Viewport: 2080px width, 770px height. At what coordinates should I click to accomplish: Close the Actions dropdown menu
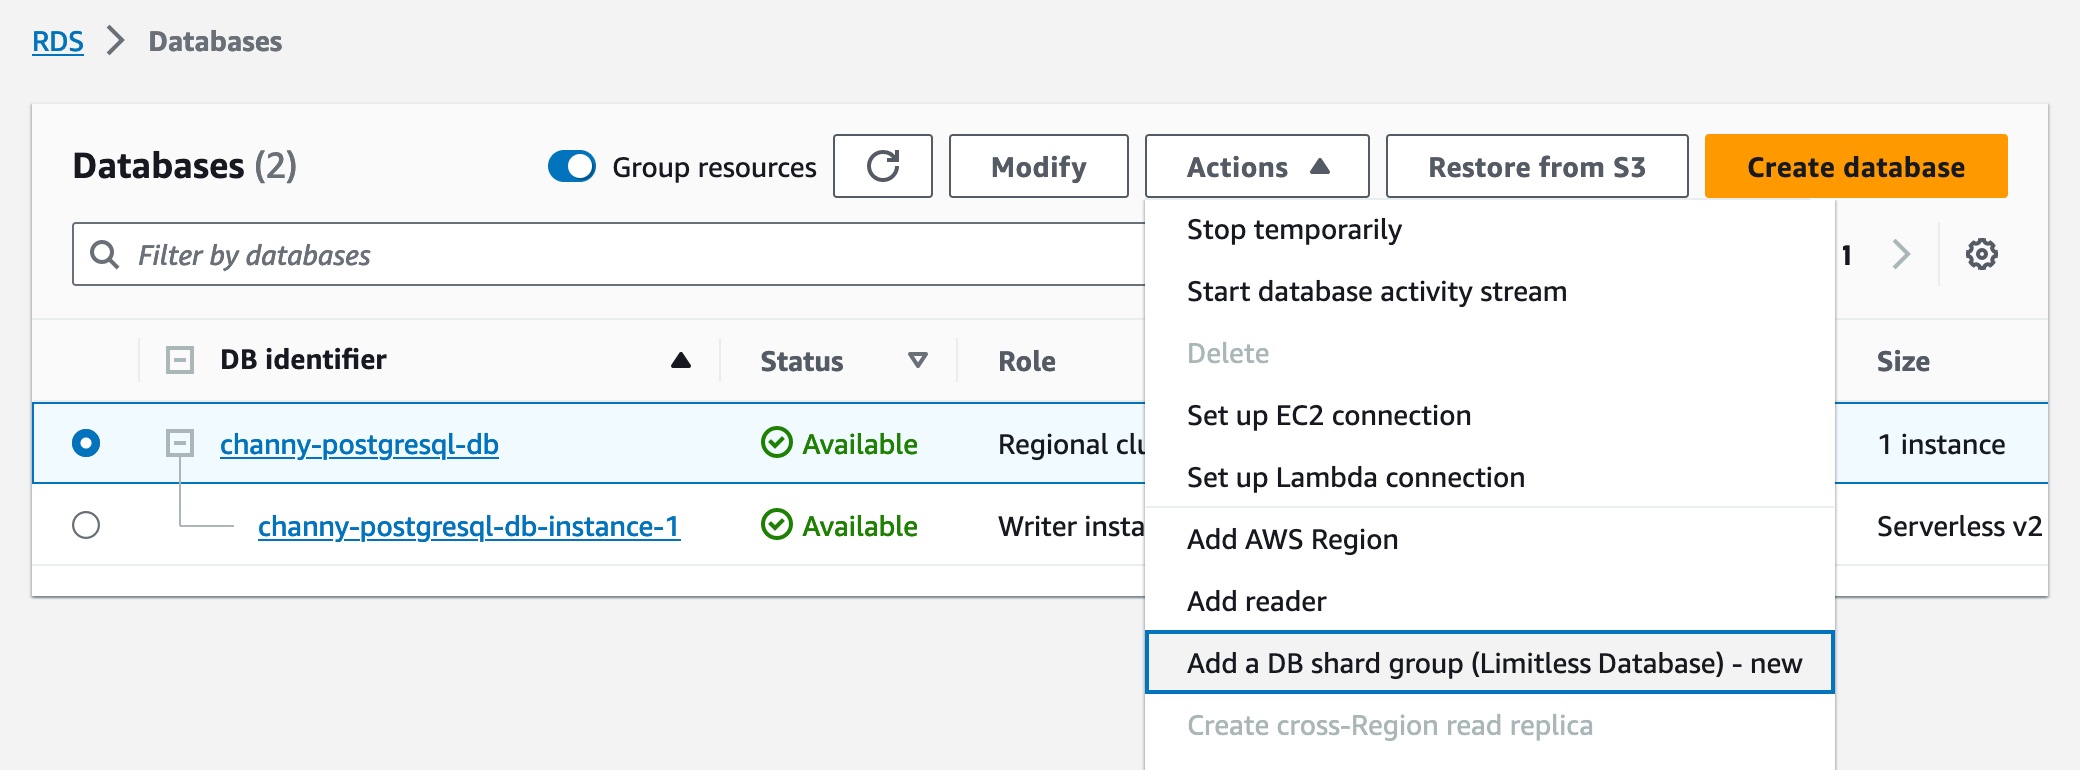pyautogui.click(x=1257, y=166)
